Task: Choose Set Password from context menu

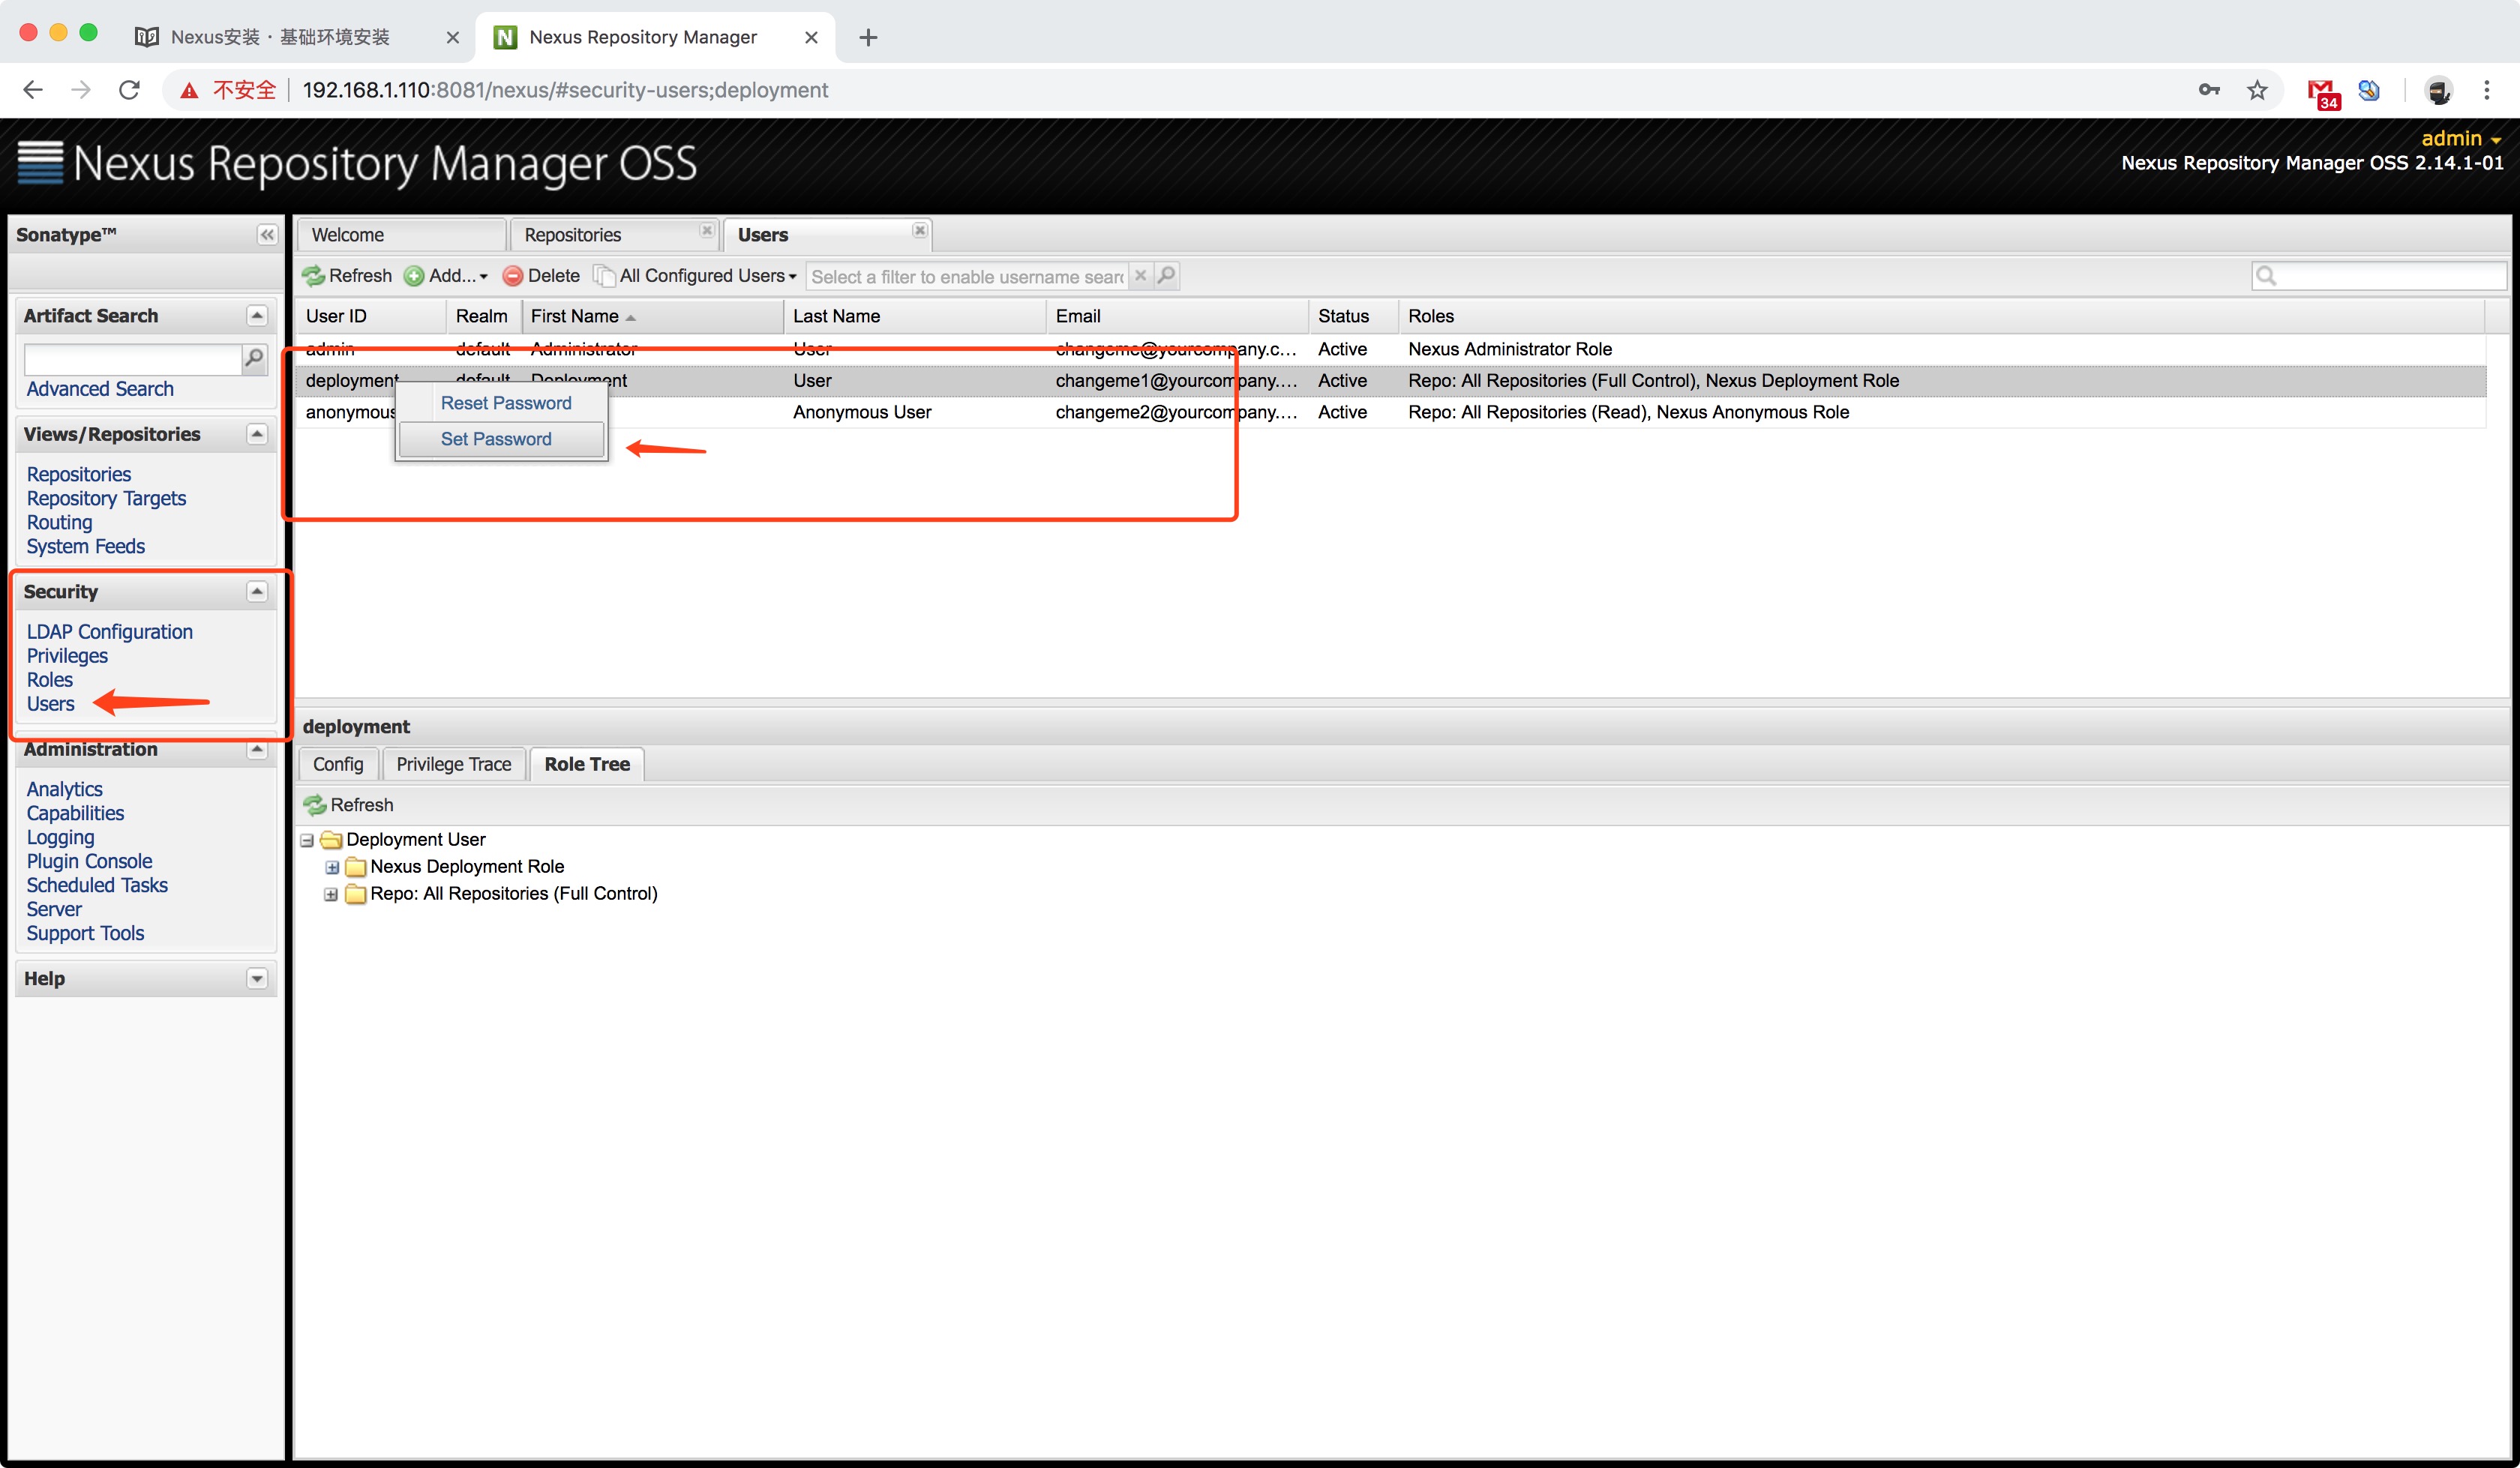Action: pyautogui.click(x=496, y=439)
